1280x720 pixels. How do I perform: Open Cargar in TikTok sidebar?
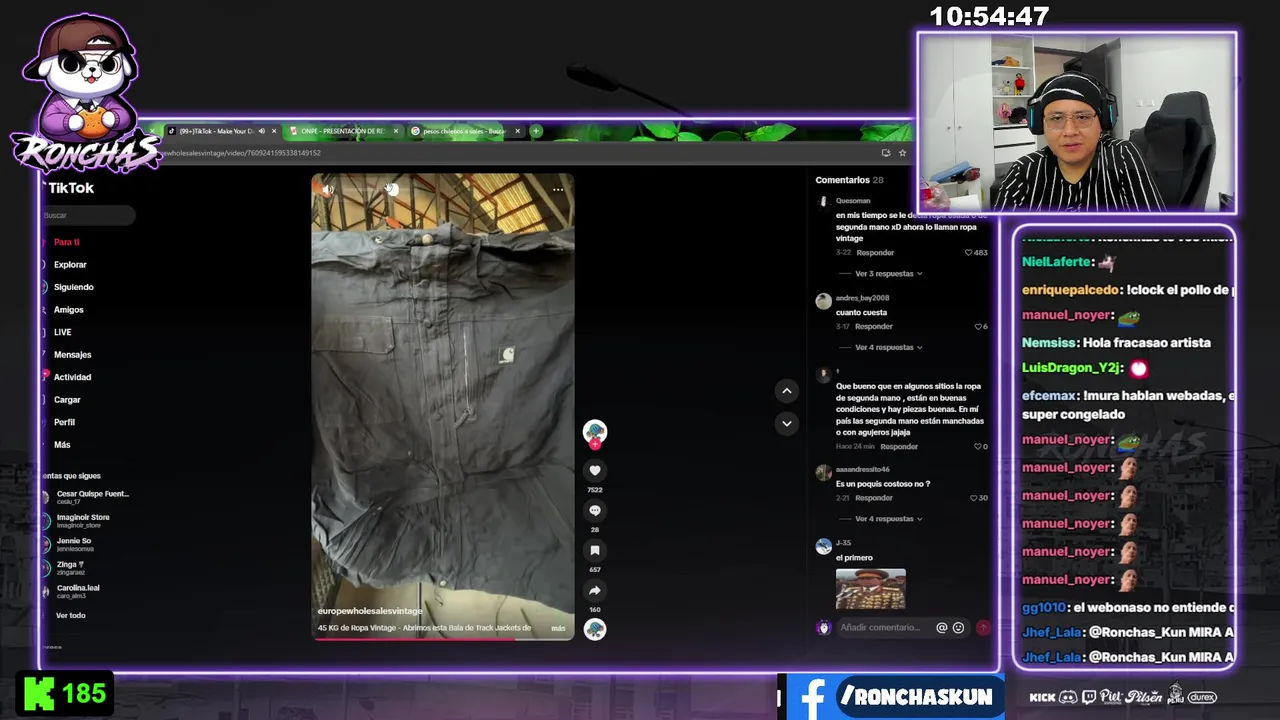tap(67, 400)
